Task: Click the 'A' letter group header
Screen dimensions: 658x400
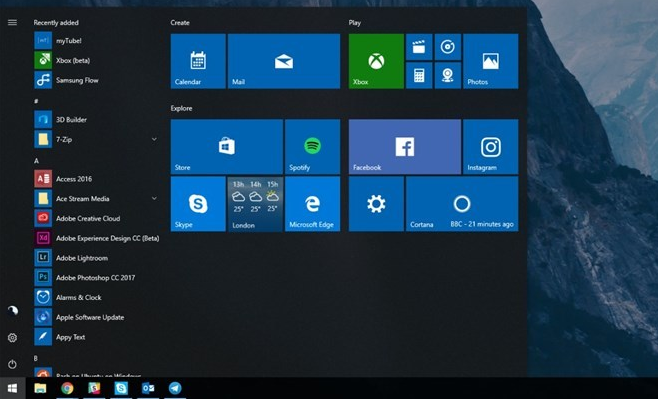Action: (x=36, y=161)
